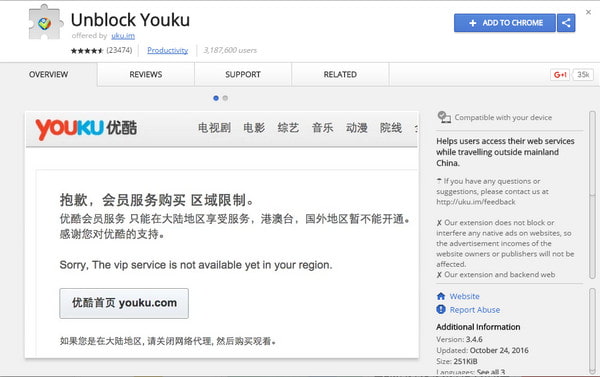Click the compatible device checkmark icon
This screenshot has width=600, height=377.
(x=444, y=117)
